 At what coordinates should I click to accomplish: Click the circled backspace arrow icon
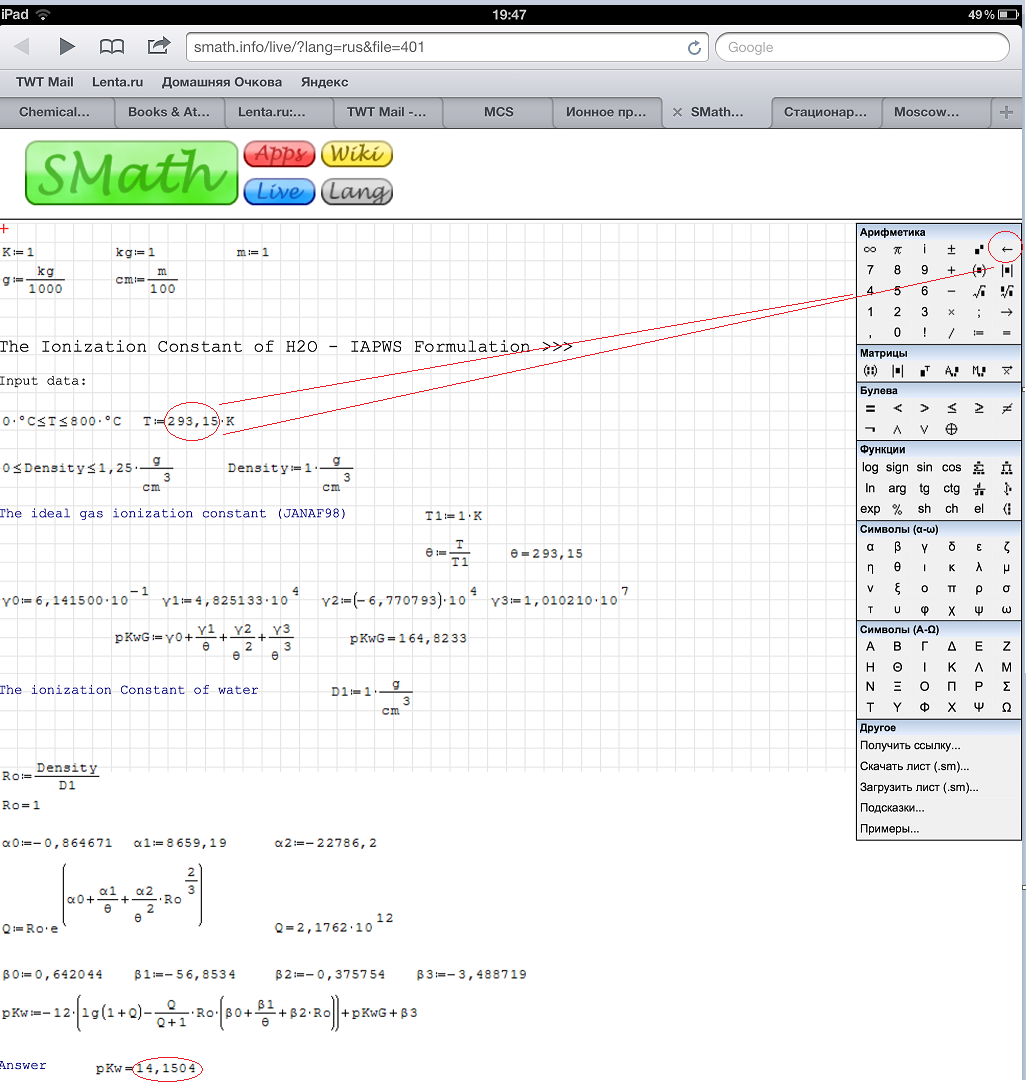[1005, 249]
